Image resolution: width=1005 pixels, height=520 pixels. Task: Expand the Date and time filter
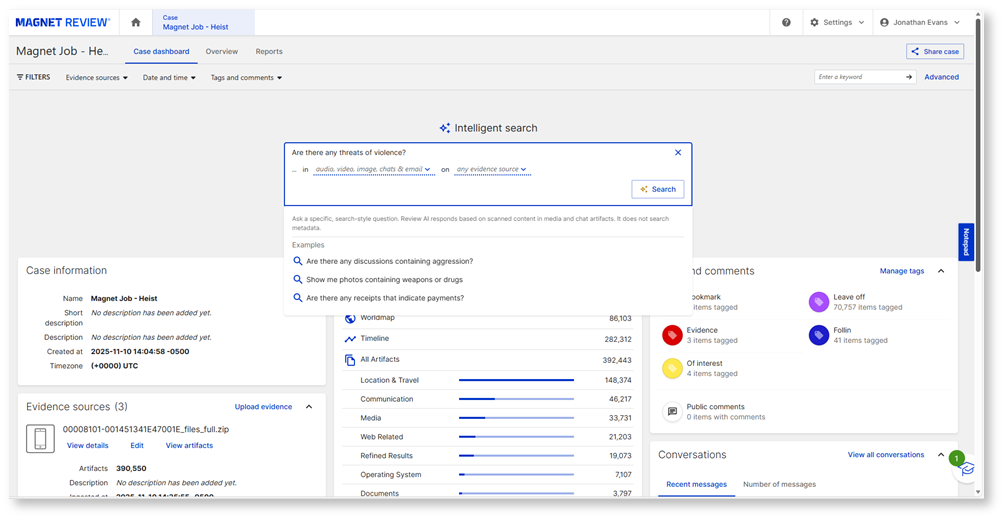tap(169, 78)
